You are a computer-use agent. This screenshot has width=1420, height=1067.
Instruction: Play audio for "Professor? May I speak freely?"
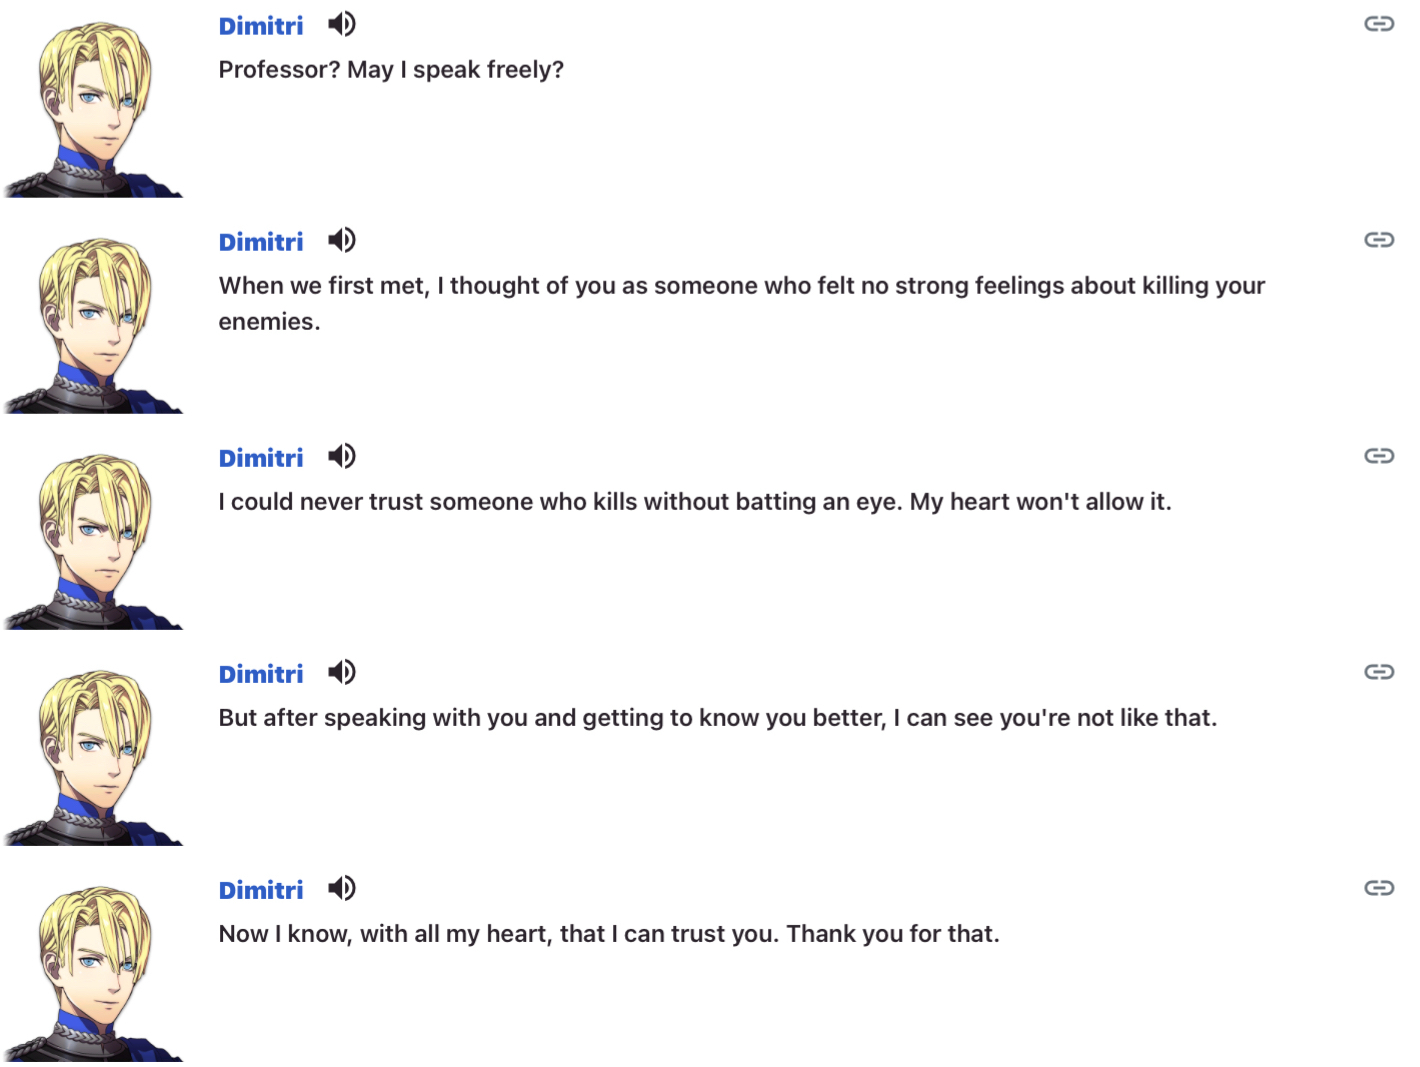(x=342, y=24)
